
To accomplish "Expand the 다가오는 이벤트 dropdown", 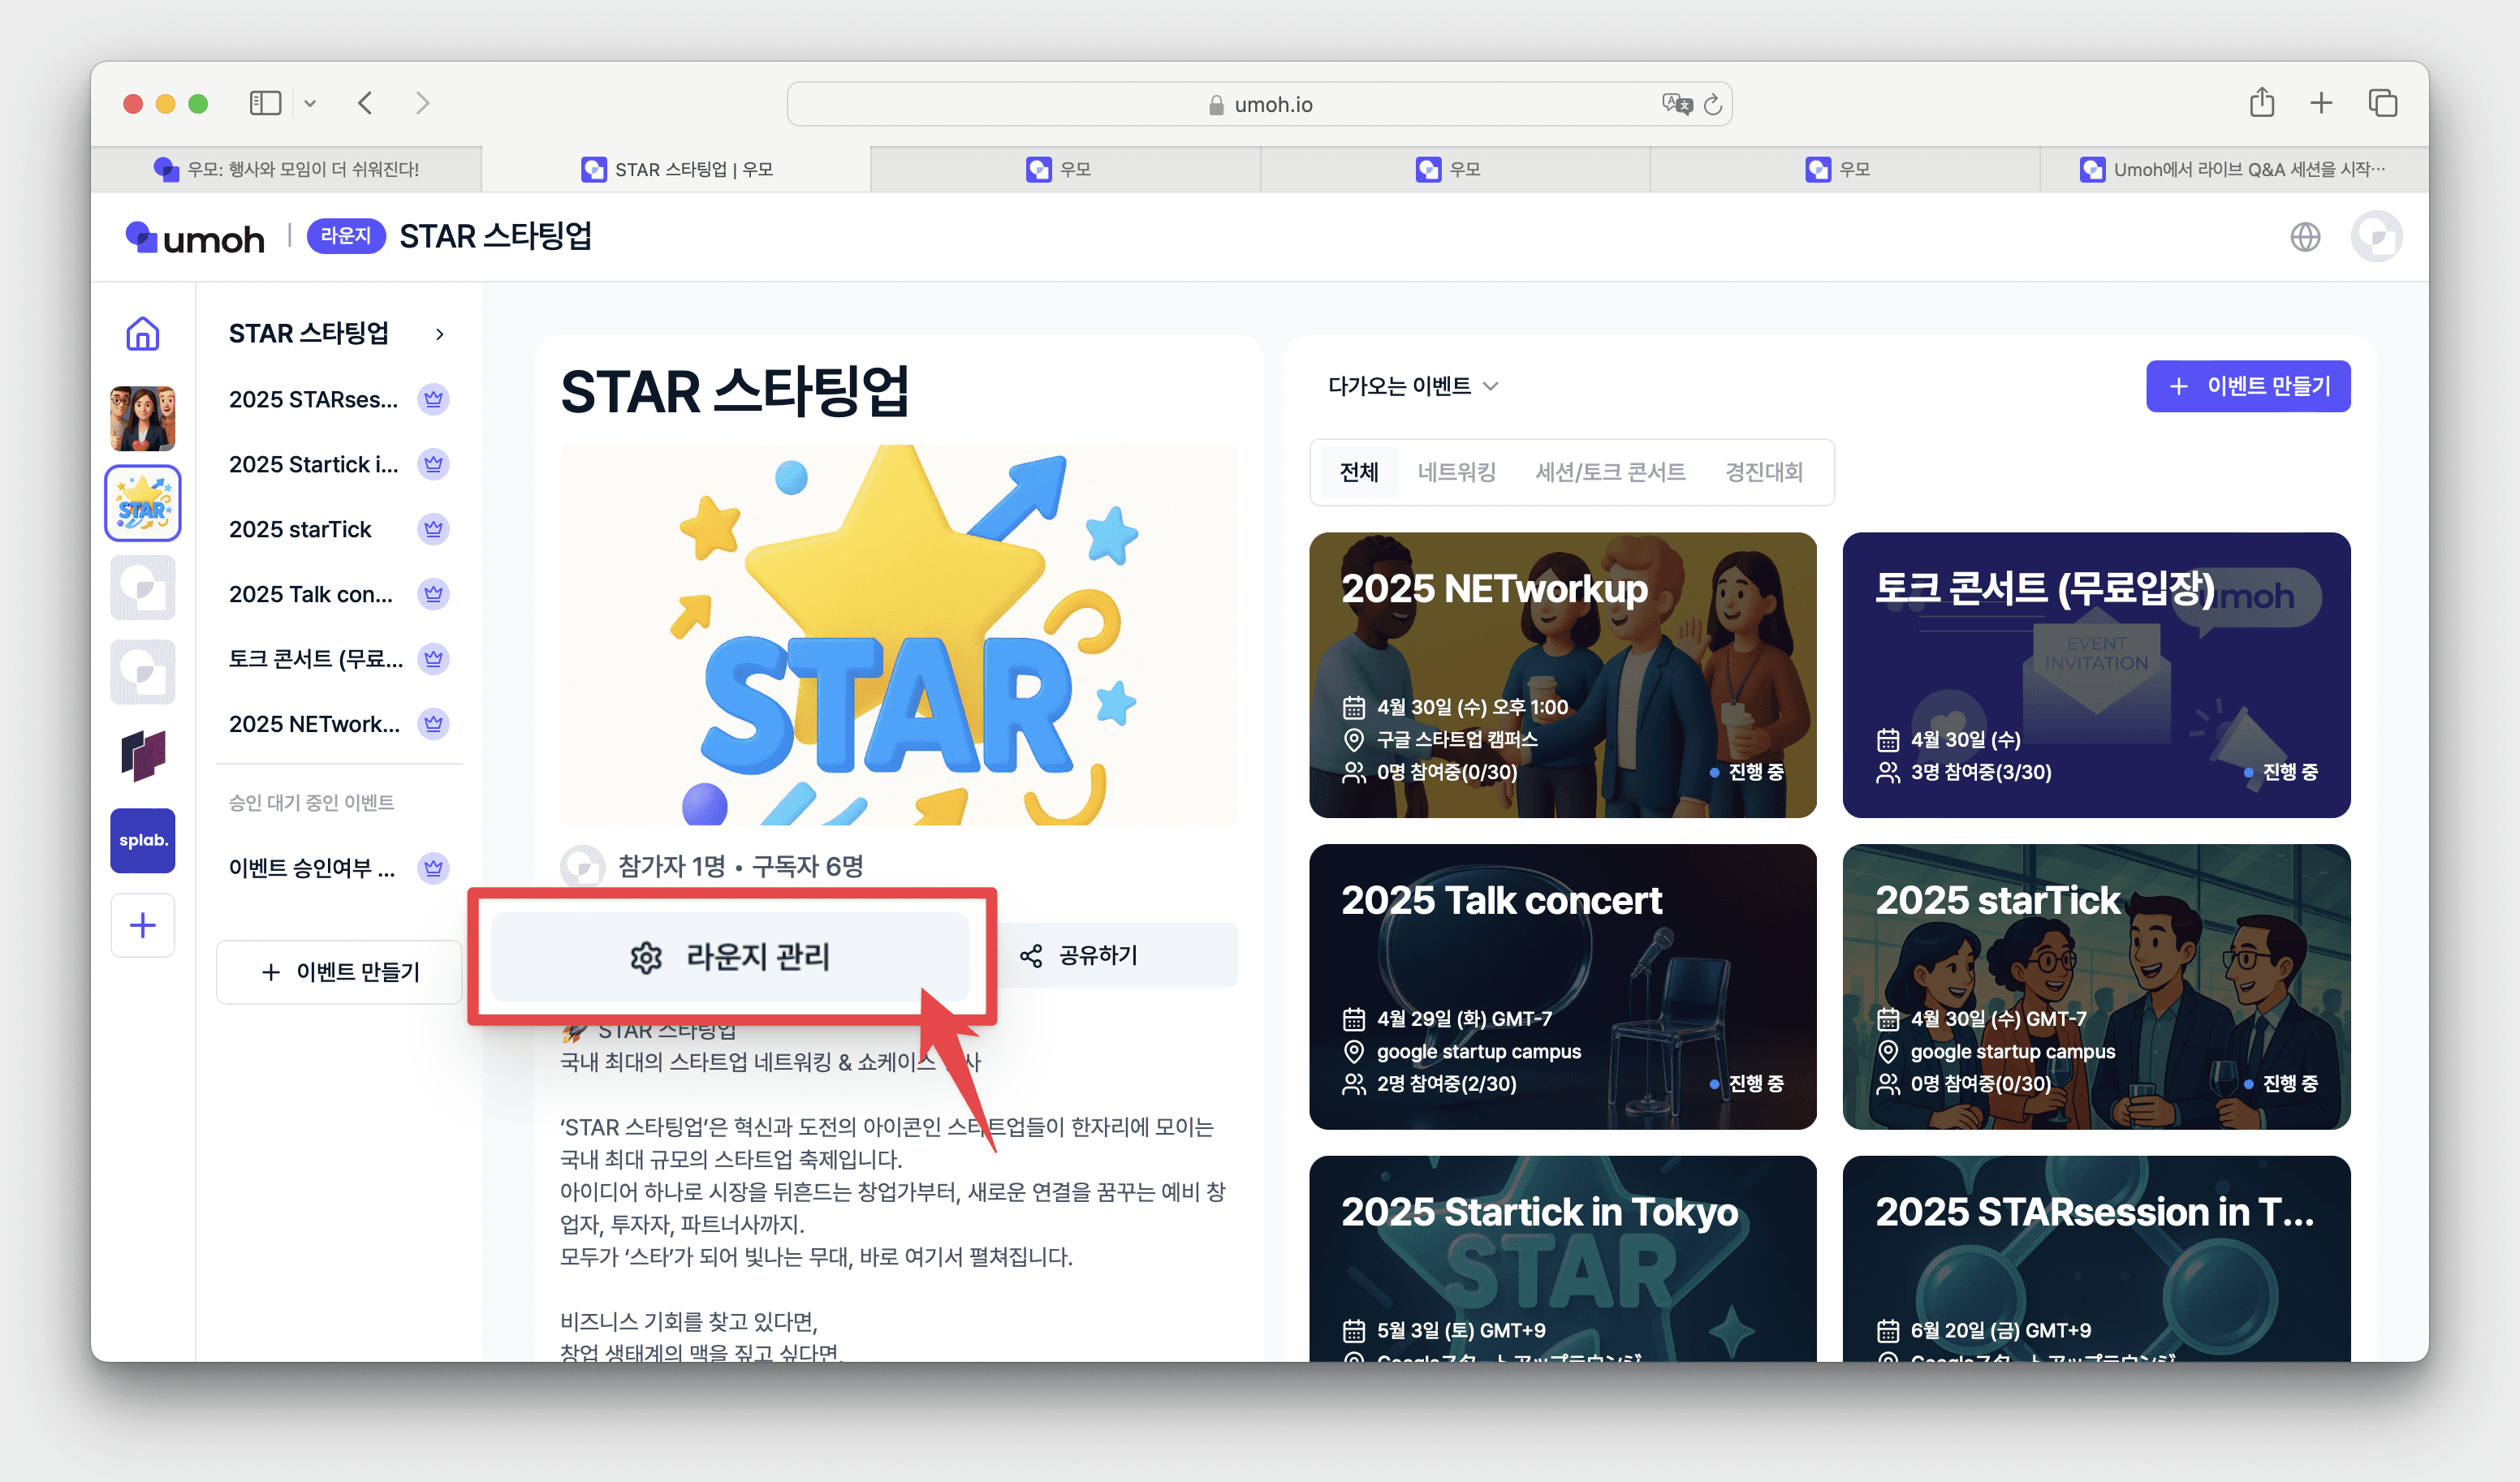I will (1413, 386).
